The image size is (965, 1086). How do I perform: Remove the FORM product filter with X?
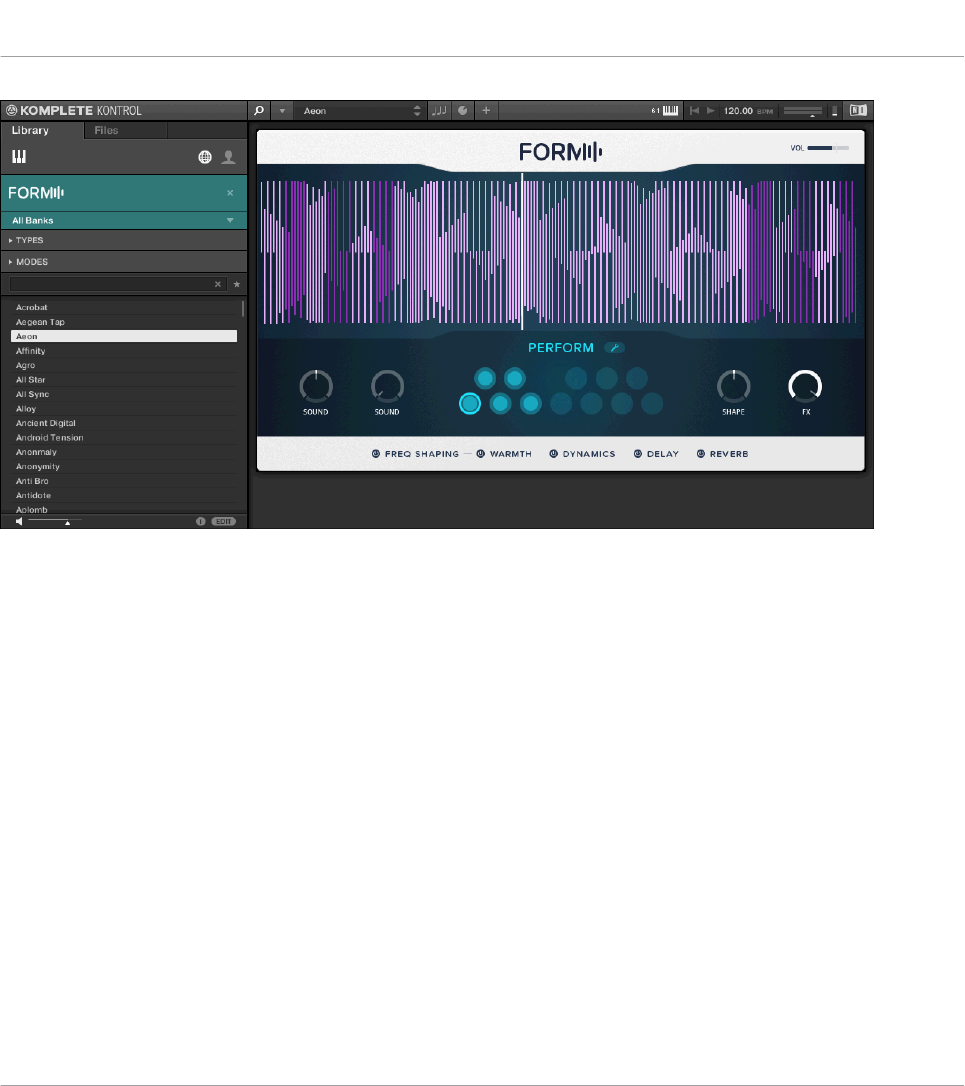(230, 193)
